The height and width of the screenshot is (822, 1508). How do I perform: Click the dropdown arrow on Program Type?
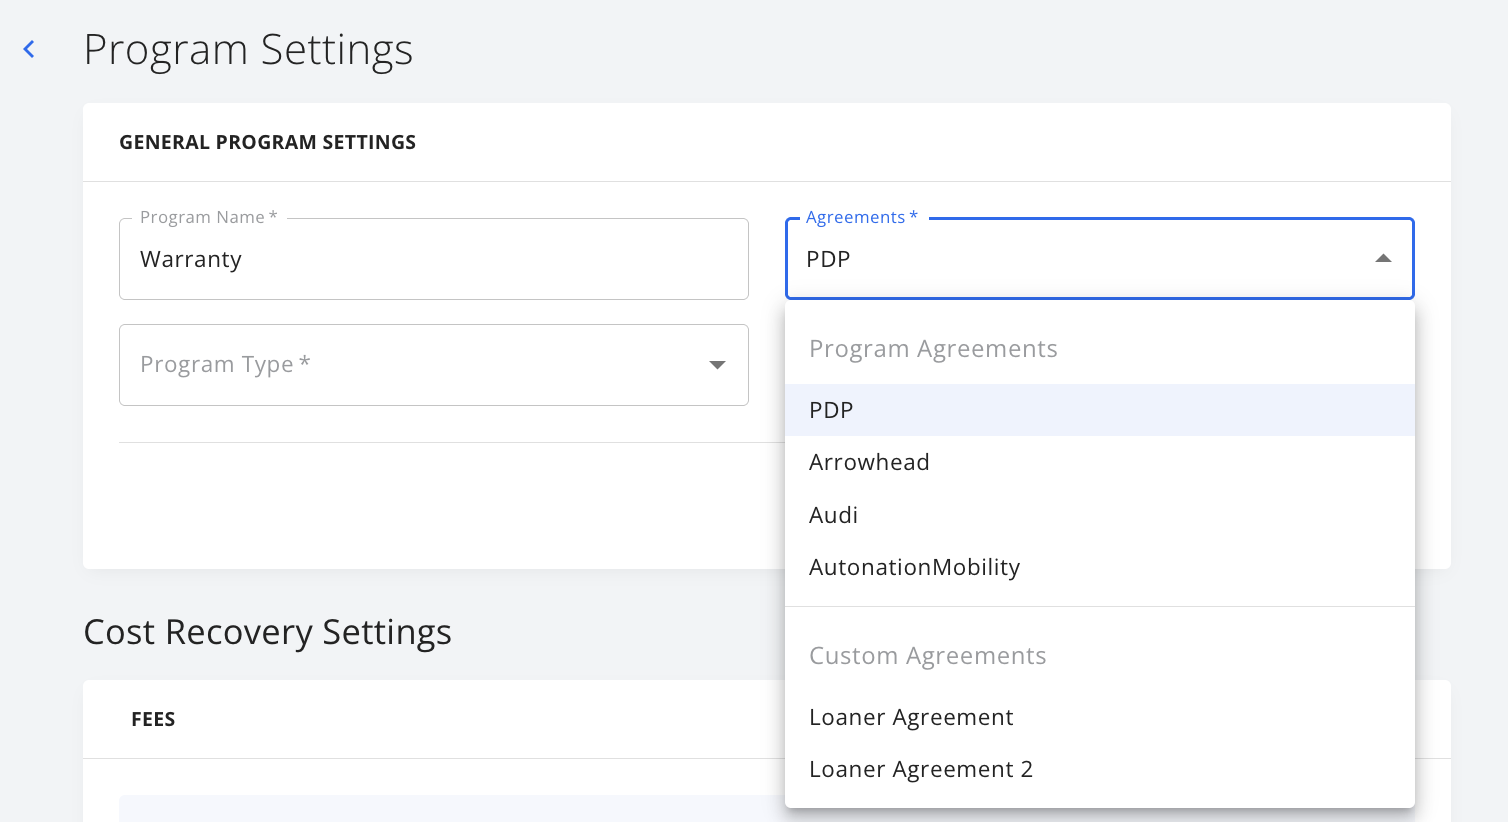pyautogui.click(x=717, y=365)
